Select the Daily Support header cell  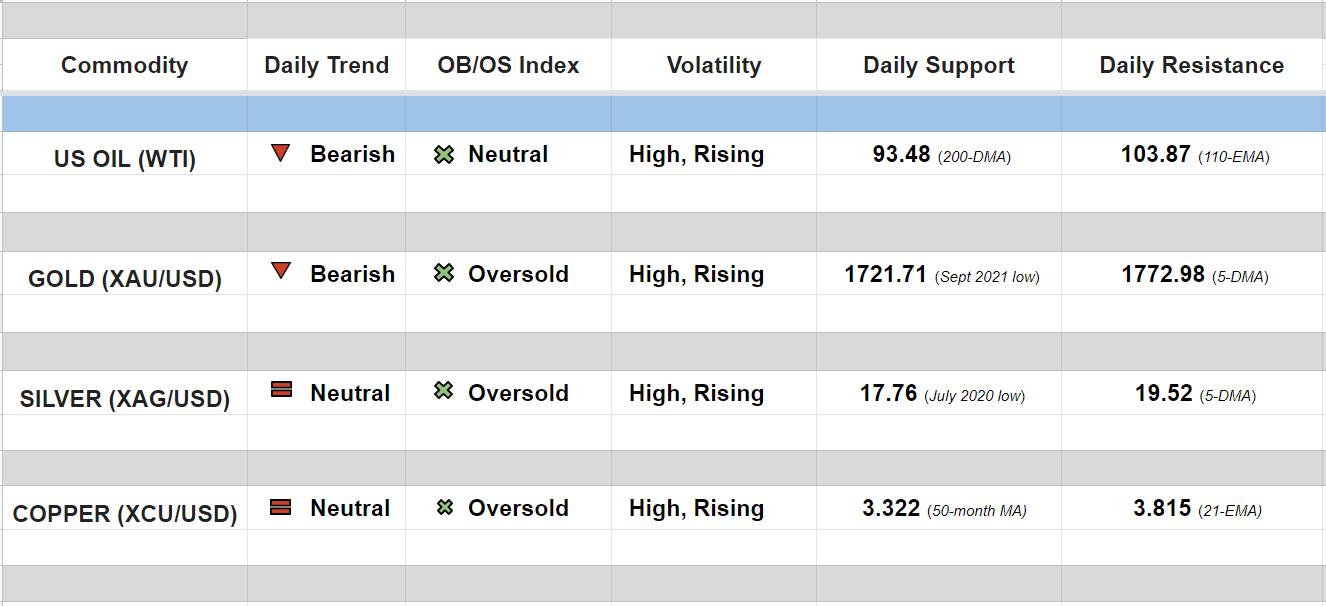(x=939, y=66)
